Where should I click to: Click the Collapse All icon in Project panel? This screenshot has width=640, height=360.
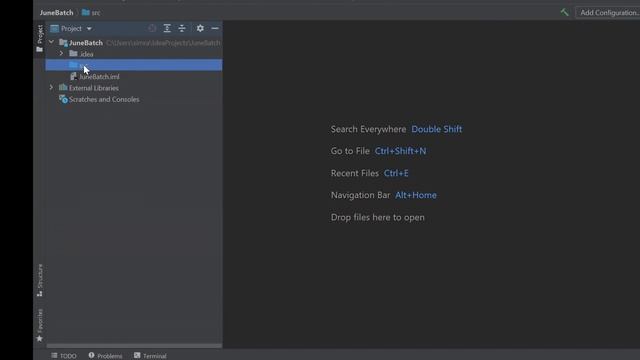click(182, 28)
